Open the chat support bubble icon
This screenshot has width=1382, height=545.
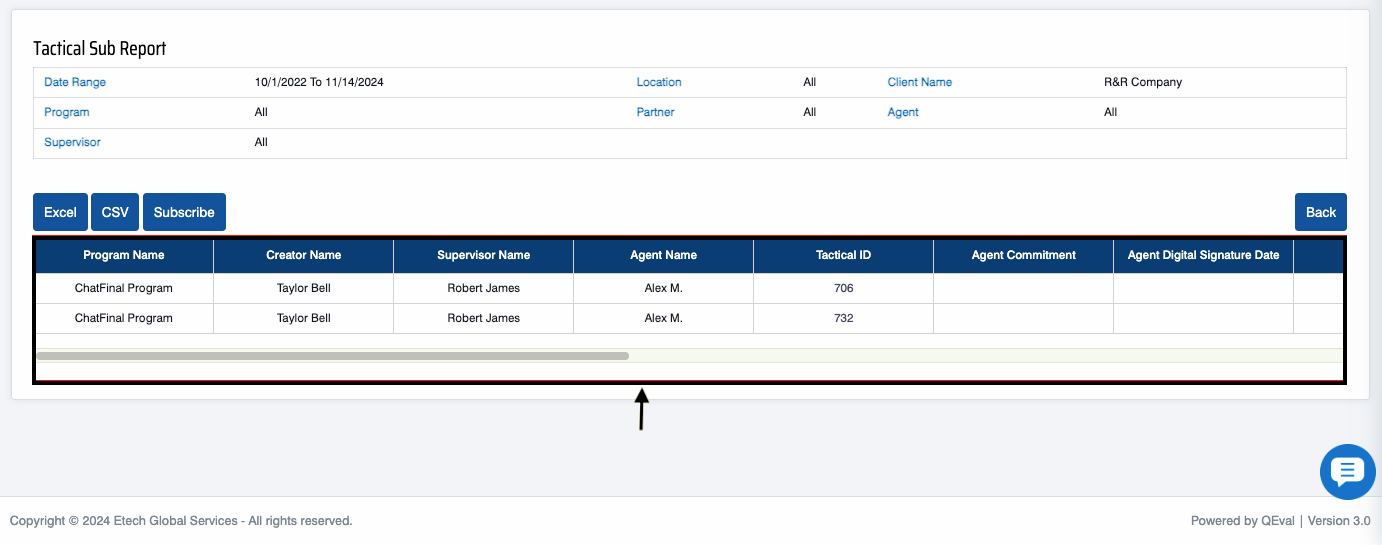pos(1347,471)
